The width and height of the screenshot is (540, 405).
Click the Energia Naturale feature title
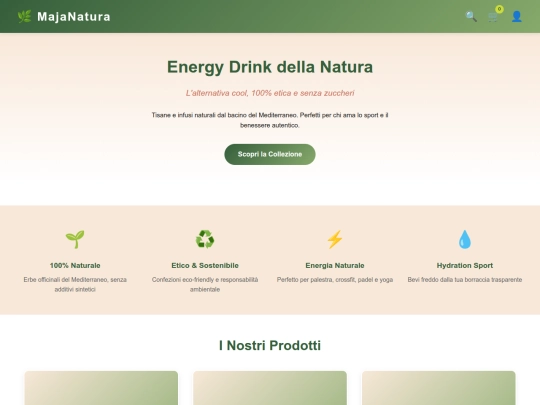click(x=335, y=266)
